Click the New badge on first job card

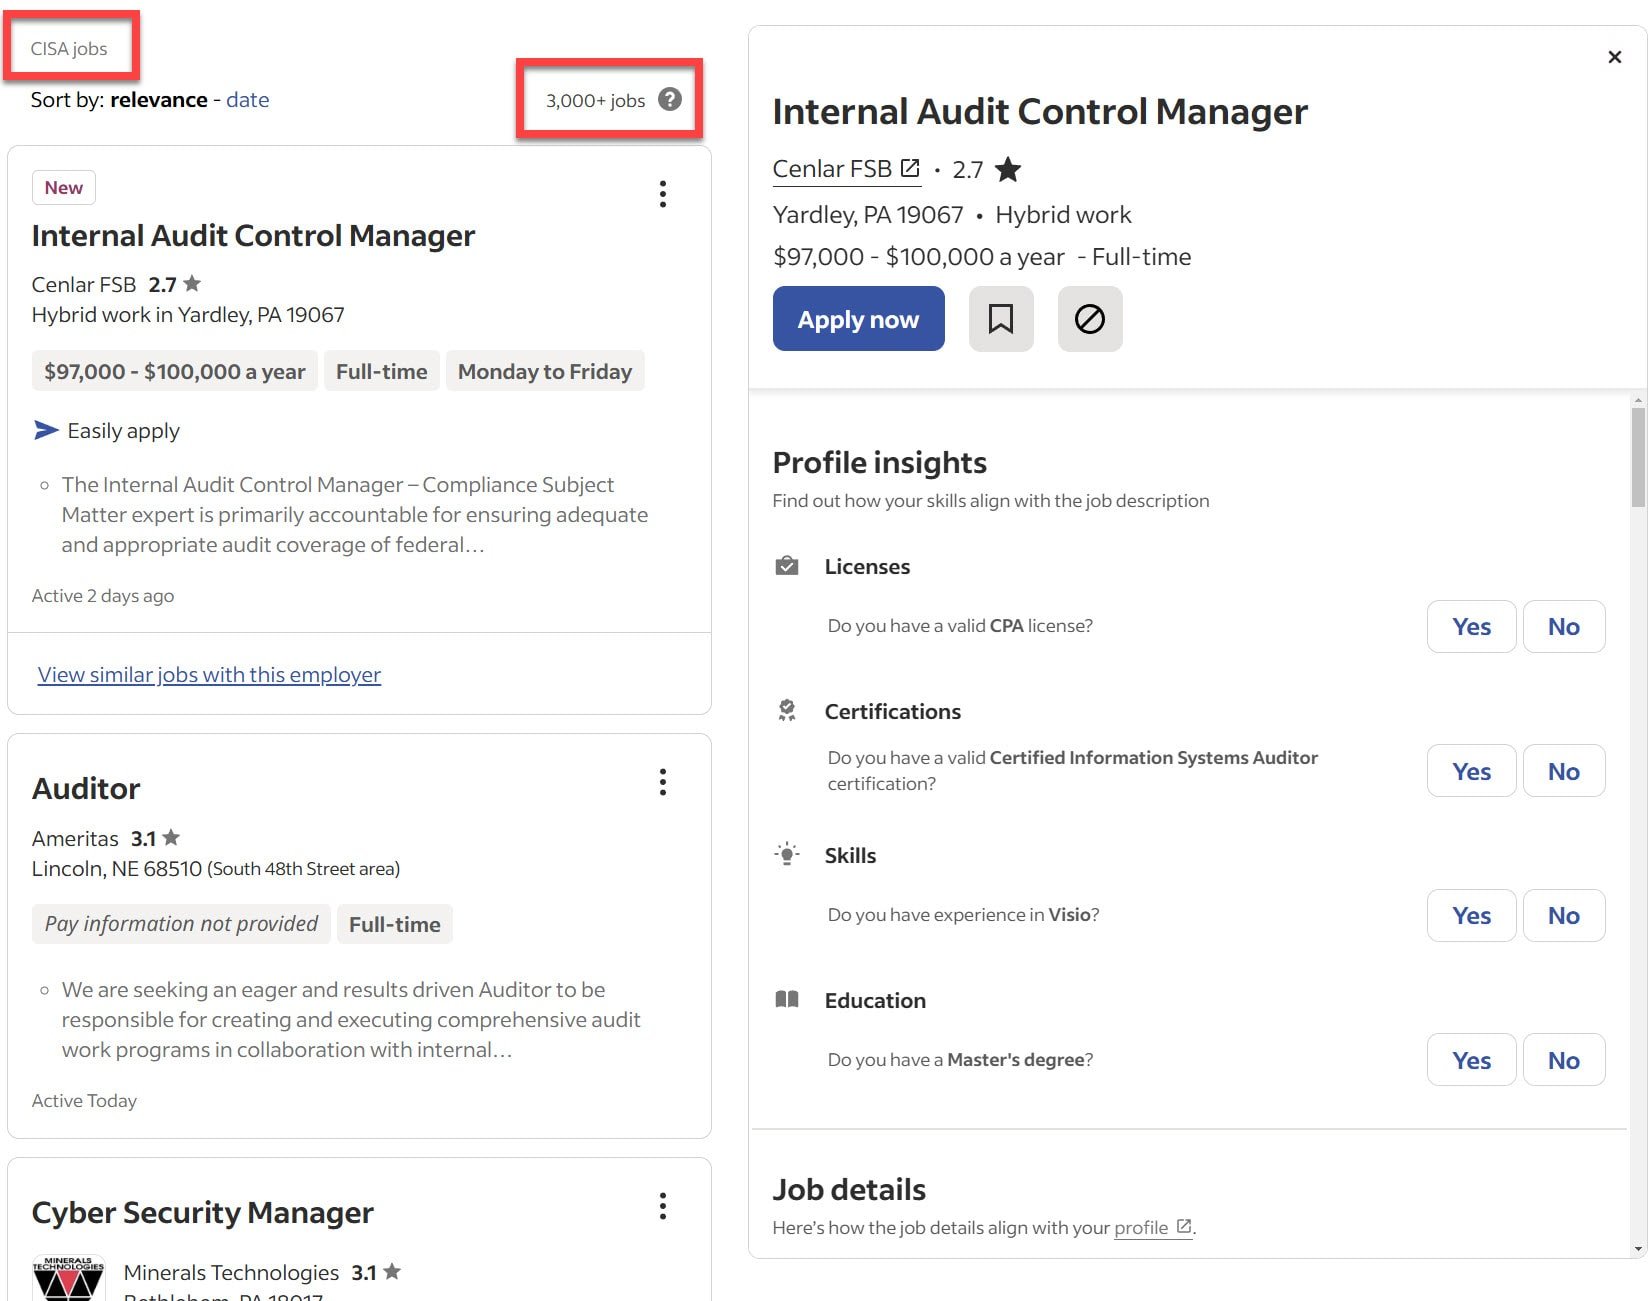pos(64,188)
